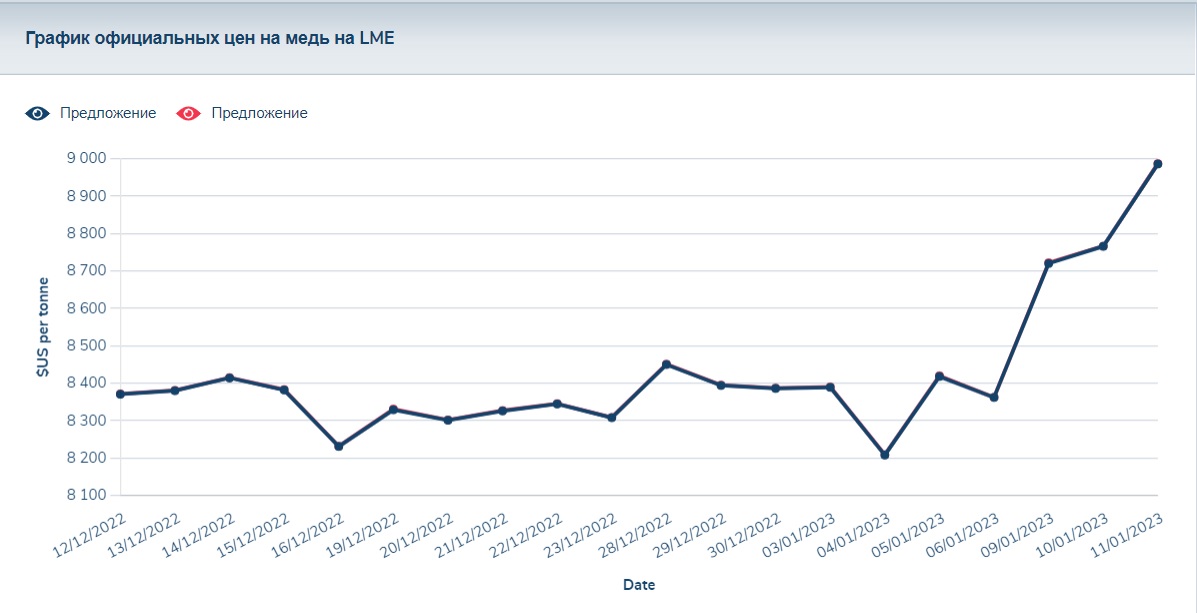The image size is (1197, 613).
Task: Select the data point for 05/01/2023
Action: (939, 376)
